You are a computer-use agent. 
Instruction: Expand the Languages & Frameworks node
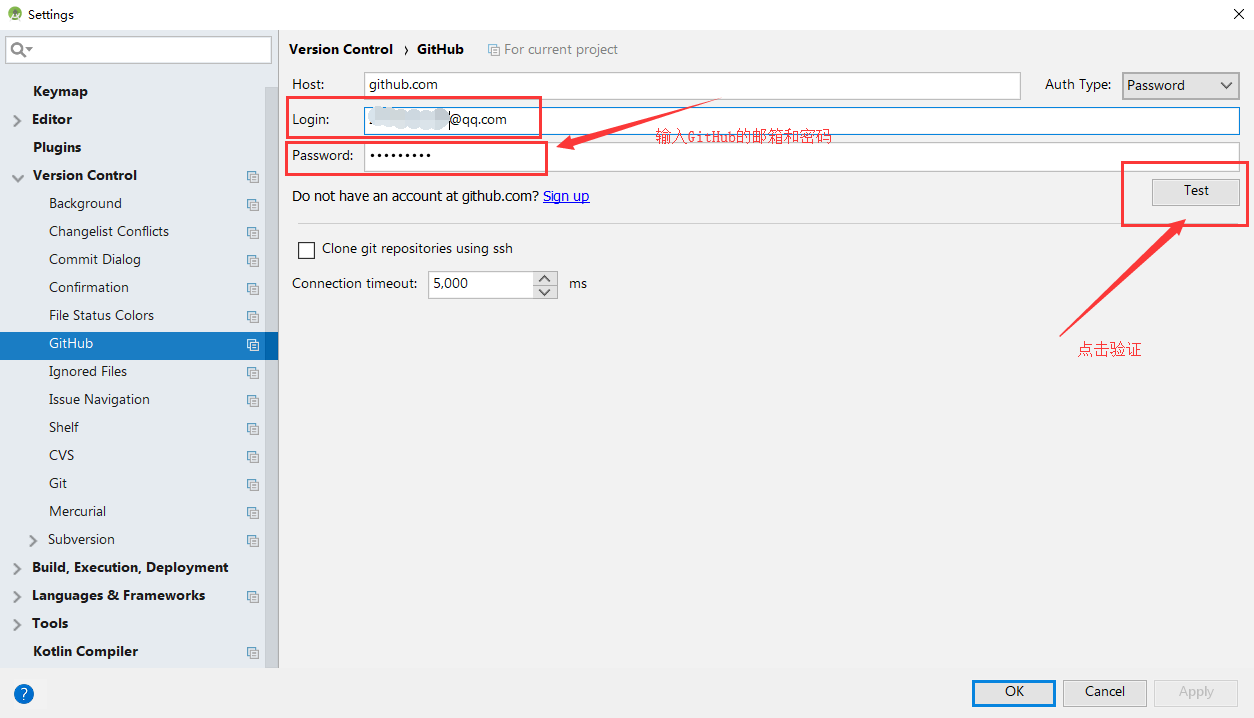[x=17, y=596]
